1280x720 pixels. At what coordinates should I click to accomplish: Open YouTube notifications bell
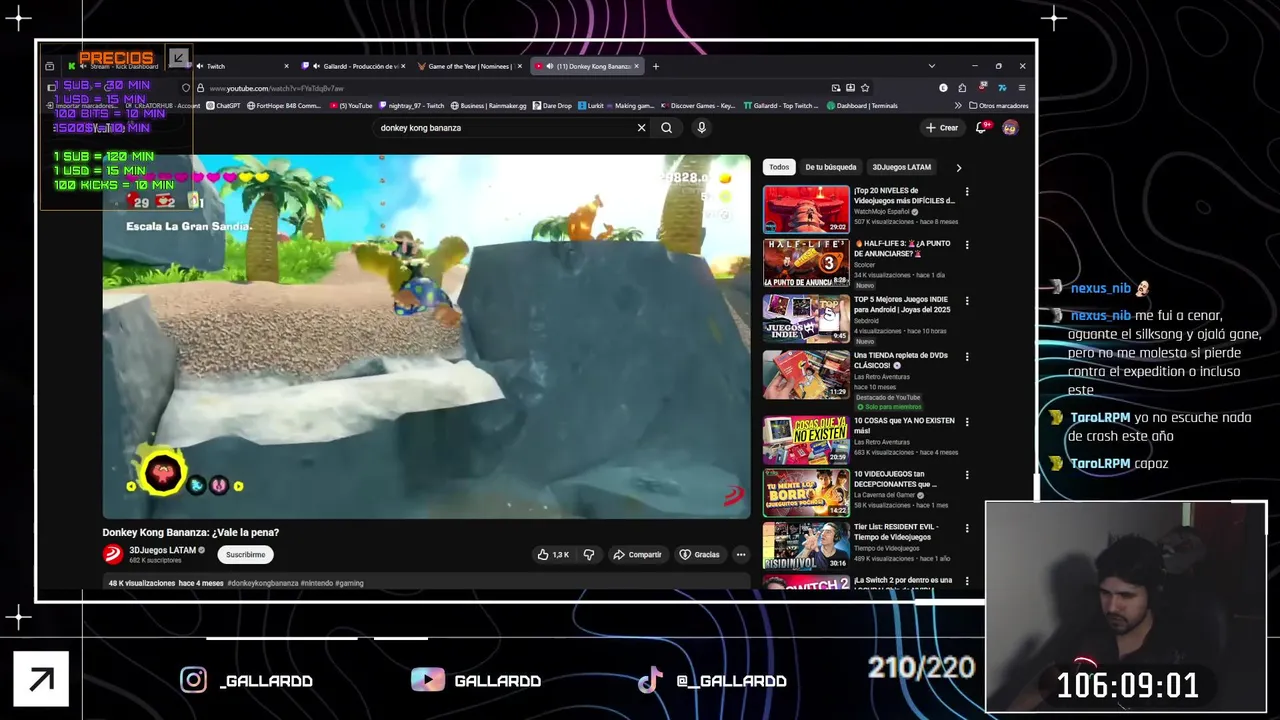click(x=982, y=127)
